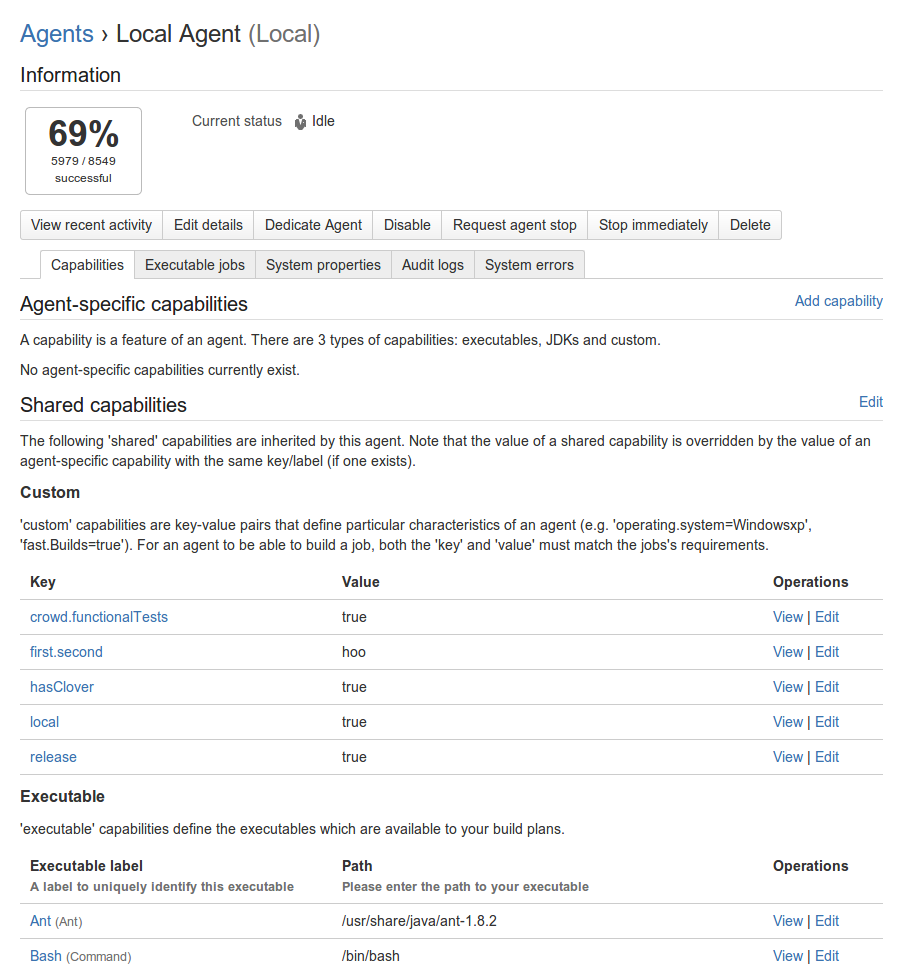Open the Ant executable label link
The image size is (903, 971).
click(x=40, y=921)
